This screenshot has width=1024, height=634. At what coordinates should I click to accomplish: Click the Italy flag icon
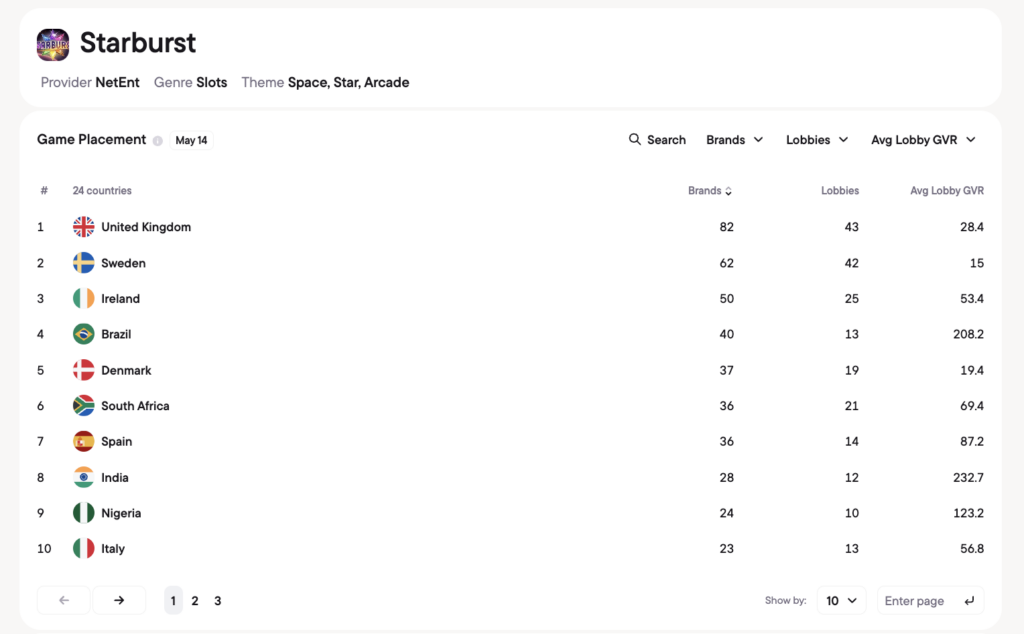pos(84,548)
